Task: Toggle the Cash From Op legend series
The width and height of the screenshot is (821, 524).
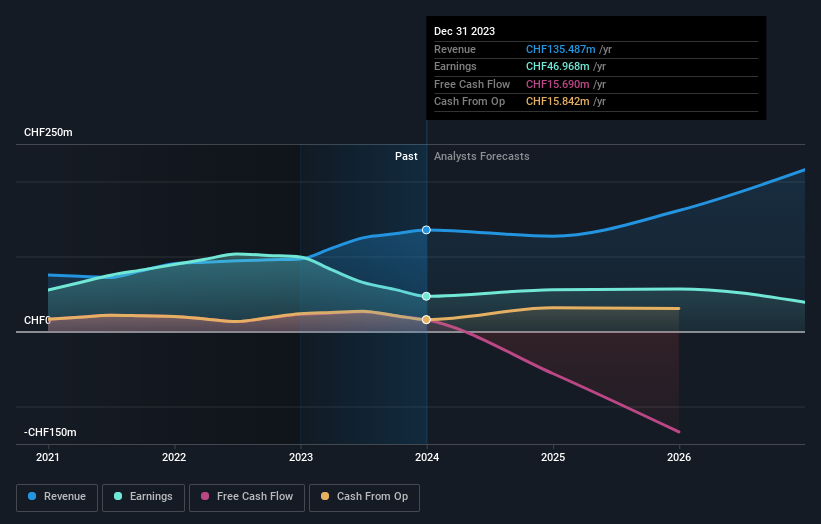Action: [364, 497]
